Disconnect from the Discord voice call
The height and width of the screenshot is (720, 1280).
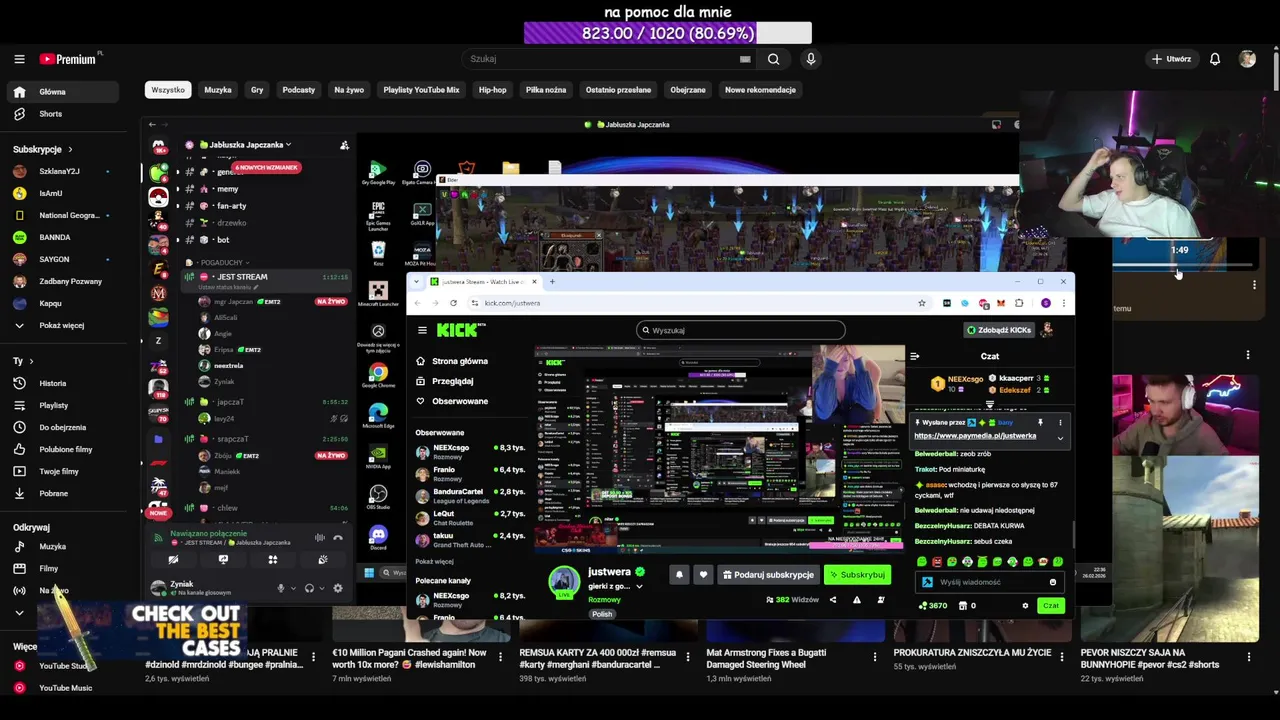click(338, 537)
